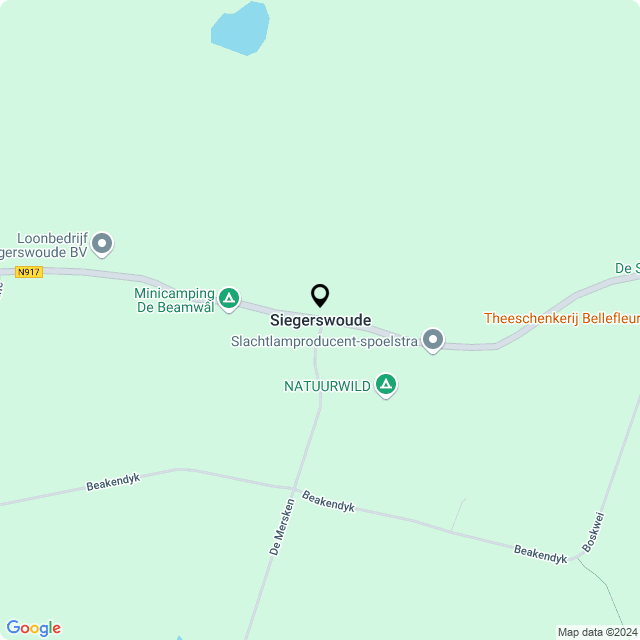
Task: Click the Loonbedrijf business name label
Action: pos(52,238)
